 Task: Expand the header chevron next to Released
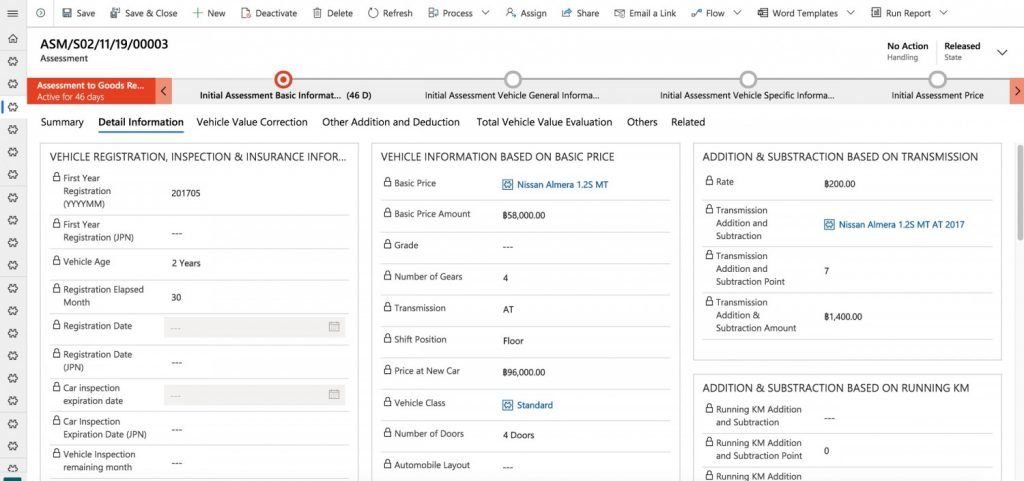(1002, 53)
